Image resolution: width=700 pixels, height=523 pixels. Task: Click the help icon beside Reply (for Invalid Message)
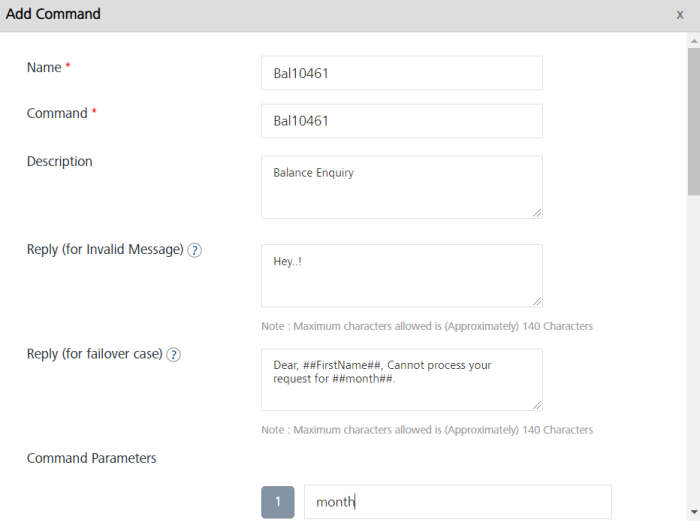(x=195, y=250)
